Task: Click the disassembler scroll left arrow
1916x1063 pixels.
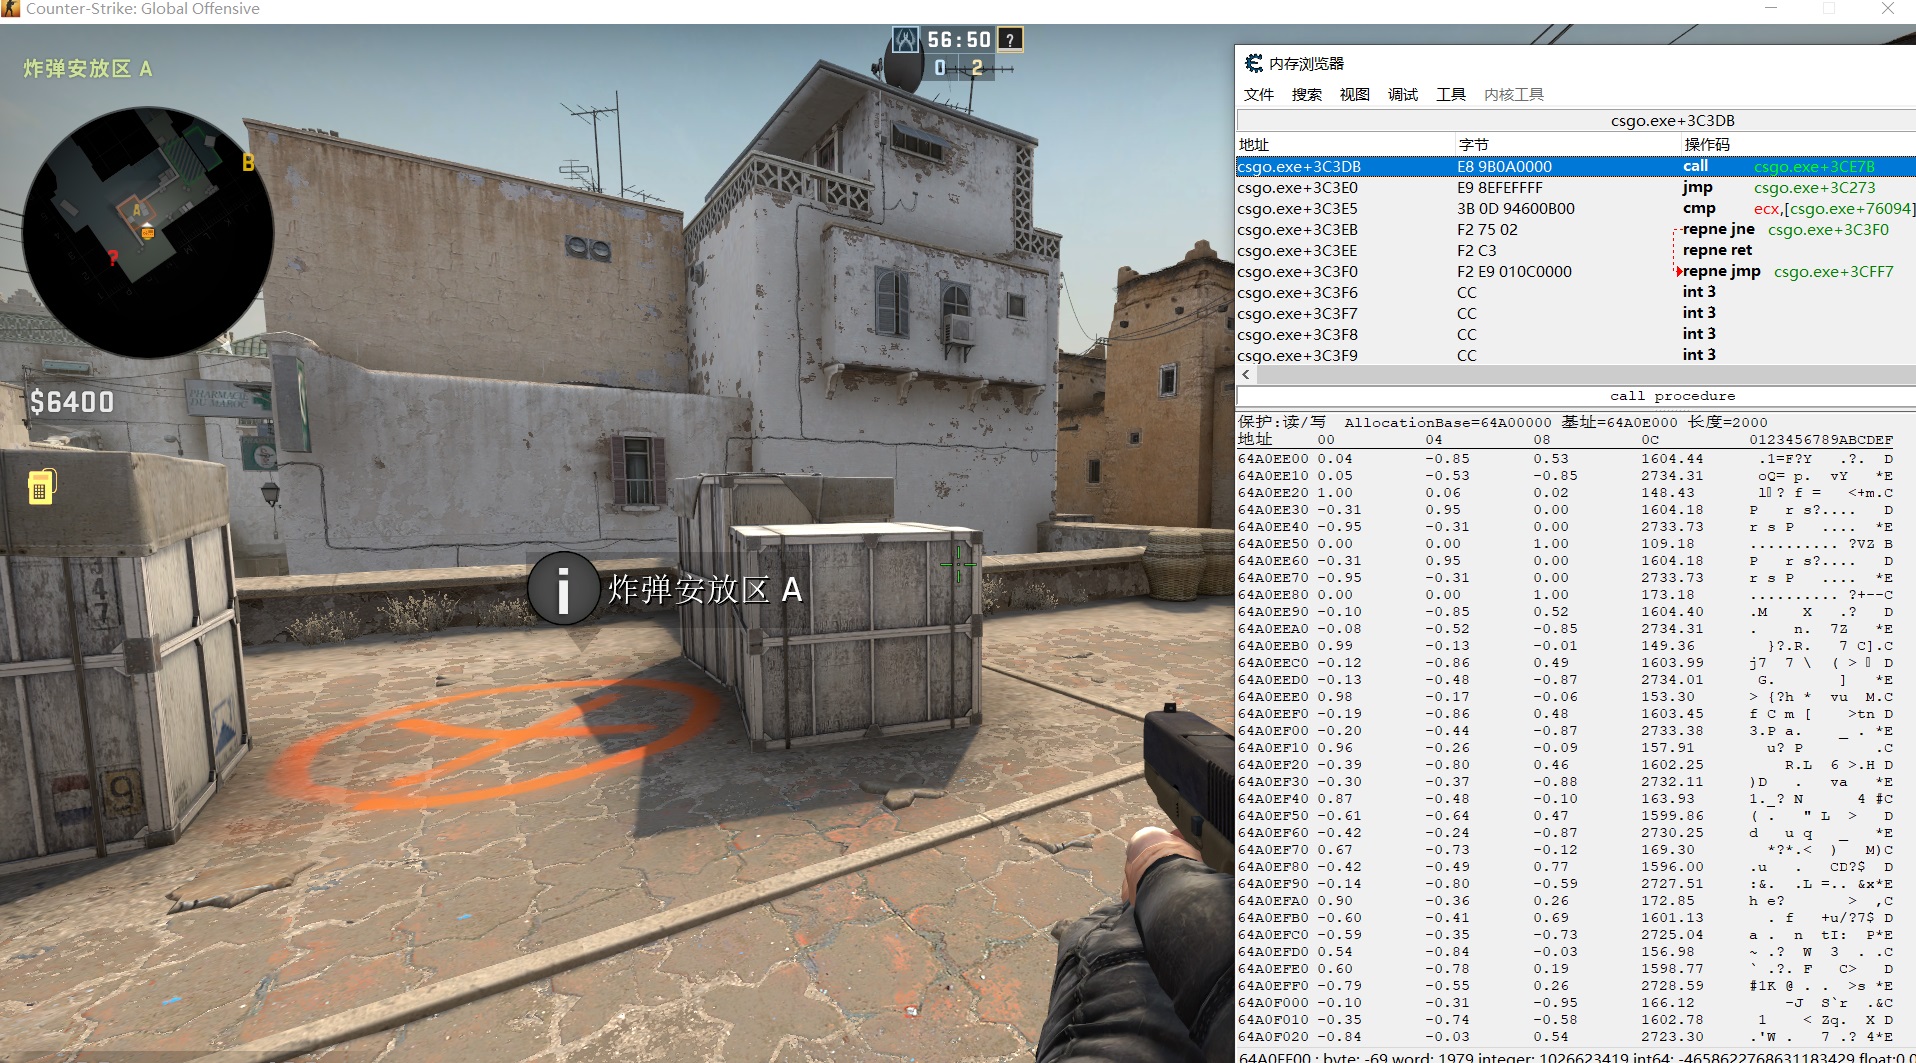Action: pos(1246,374)
